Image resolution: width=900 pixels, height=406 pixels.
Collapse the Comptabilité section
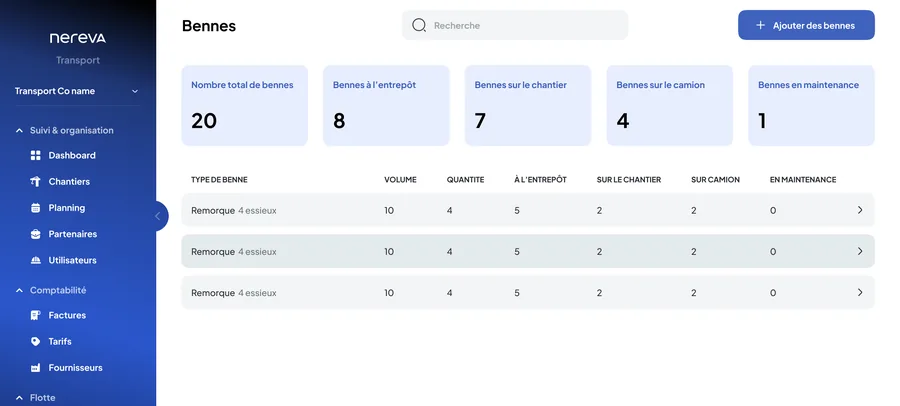(19, 291)
